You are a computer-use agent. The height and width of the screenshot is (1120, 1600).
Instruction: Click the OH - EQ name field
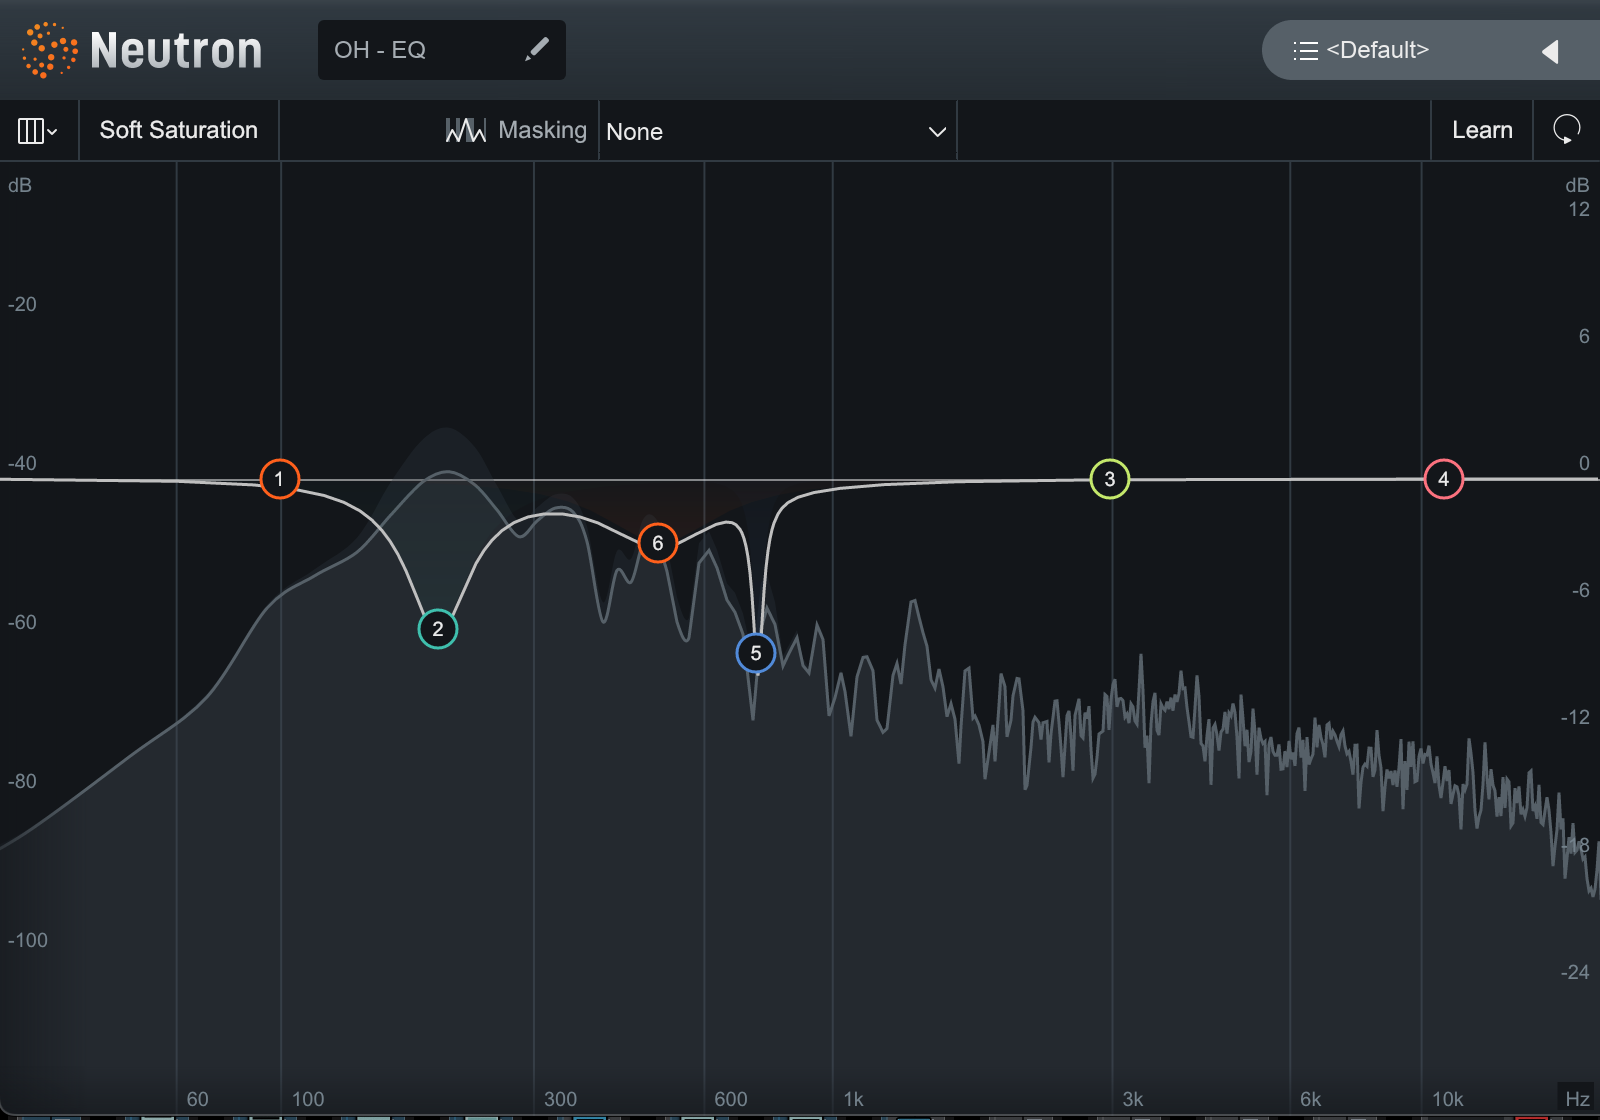point(420,50)
